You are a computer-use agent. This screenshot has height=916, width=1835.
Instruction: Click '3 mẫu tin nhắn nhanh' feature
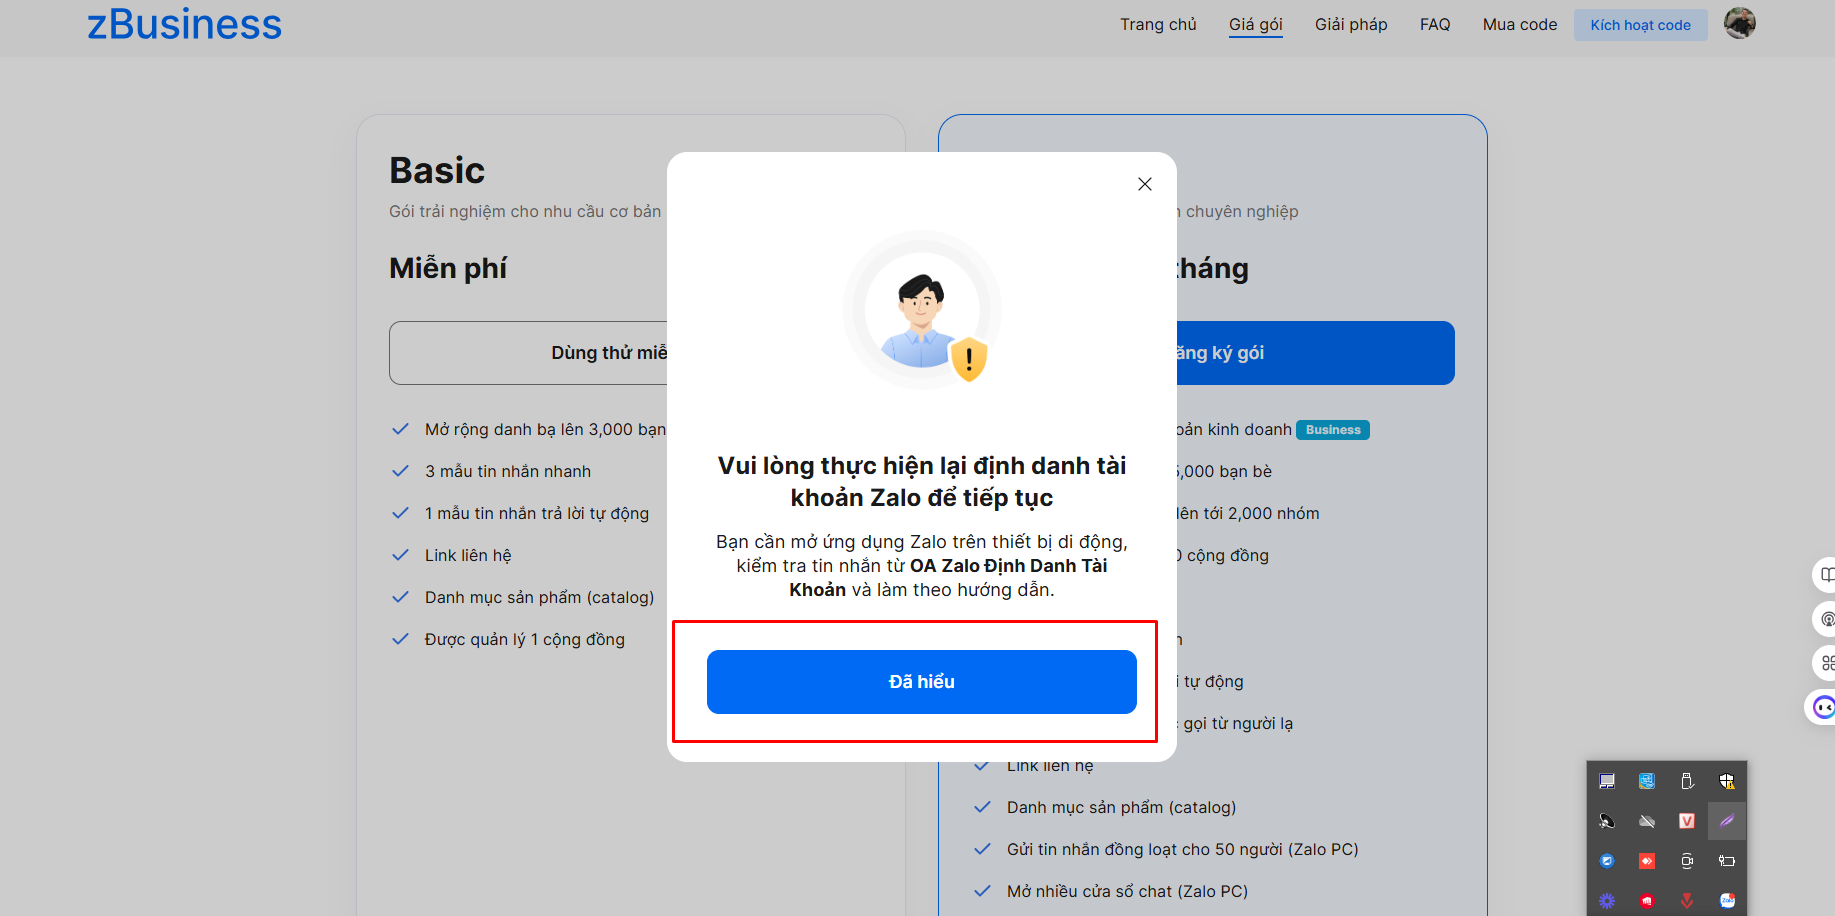tap(508, 472)
